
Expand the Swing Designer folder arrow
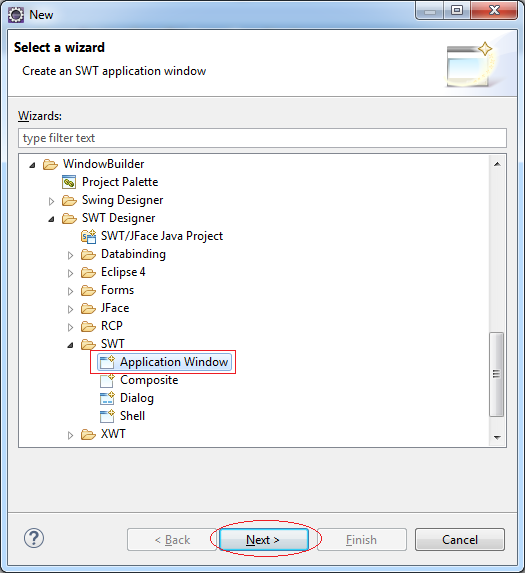click(x=52, y=201)
